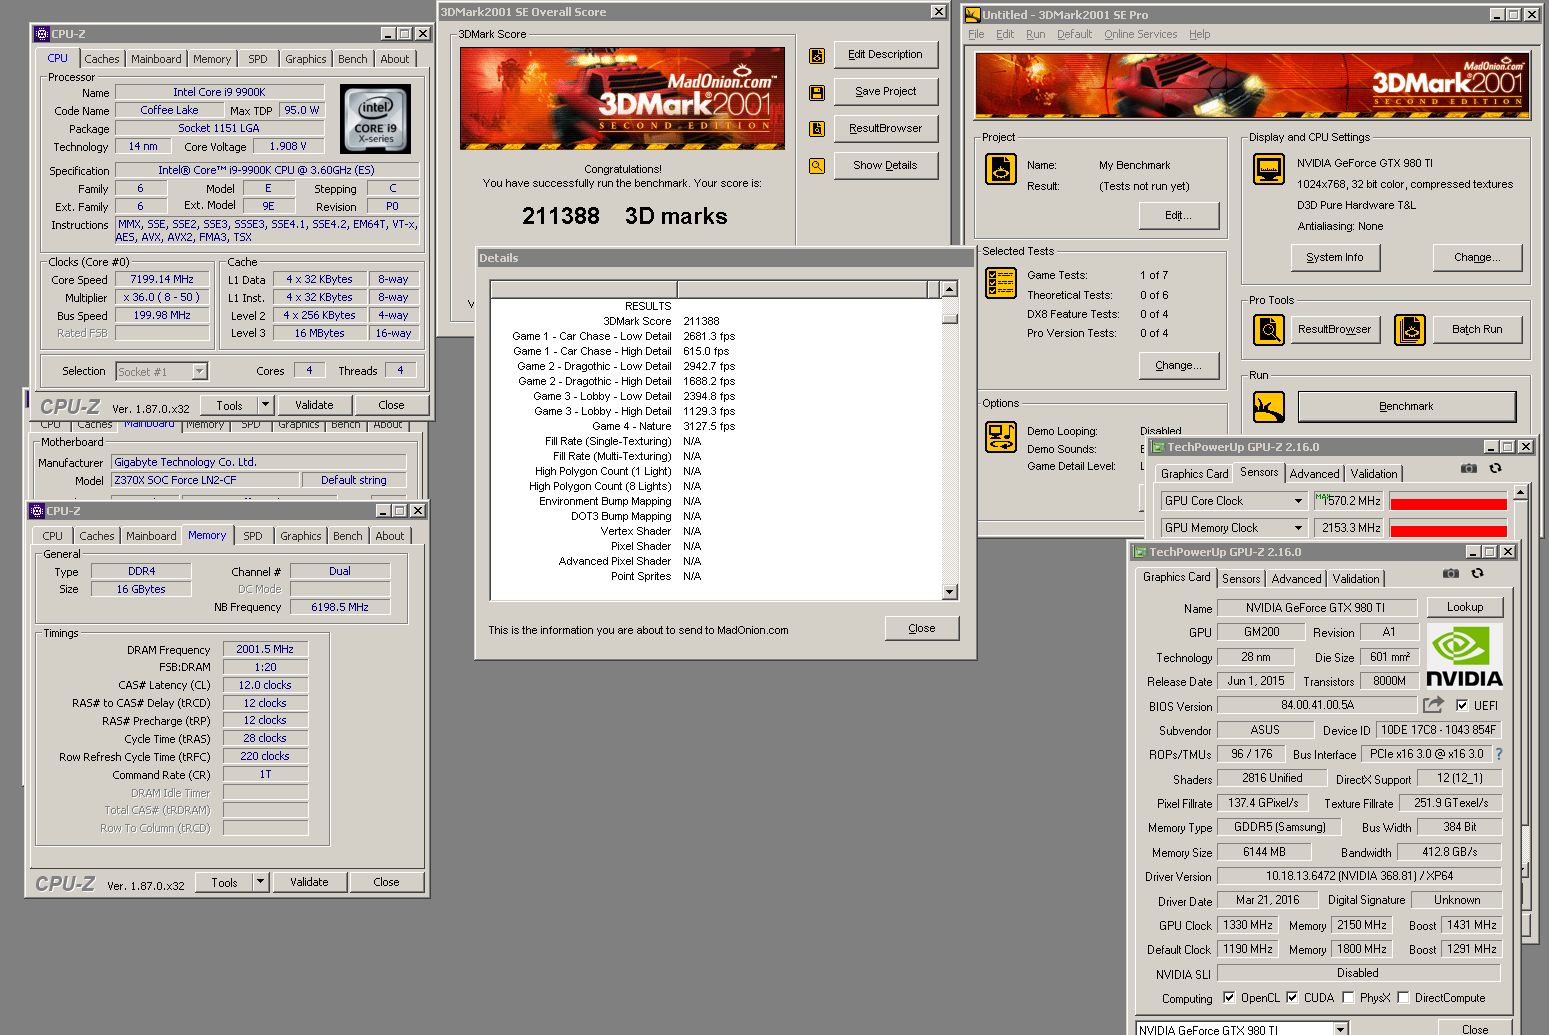Switch to Validation tab in GPU-Z Sensors window
Screen dimensions: 1549x1035
[1374, 474]
